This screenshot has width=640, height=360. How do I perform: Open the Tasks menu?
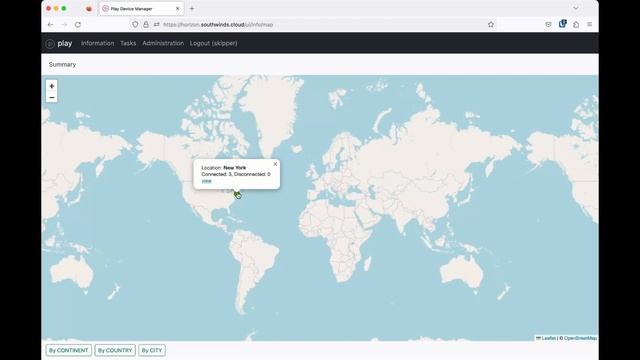coord(128,43)
